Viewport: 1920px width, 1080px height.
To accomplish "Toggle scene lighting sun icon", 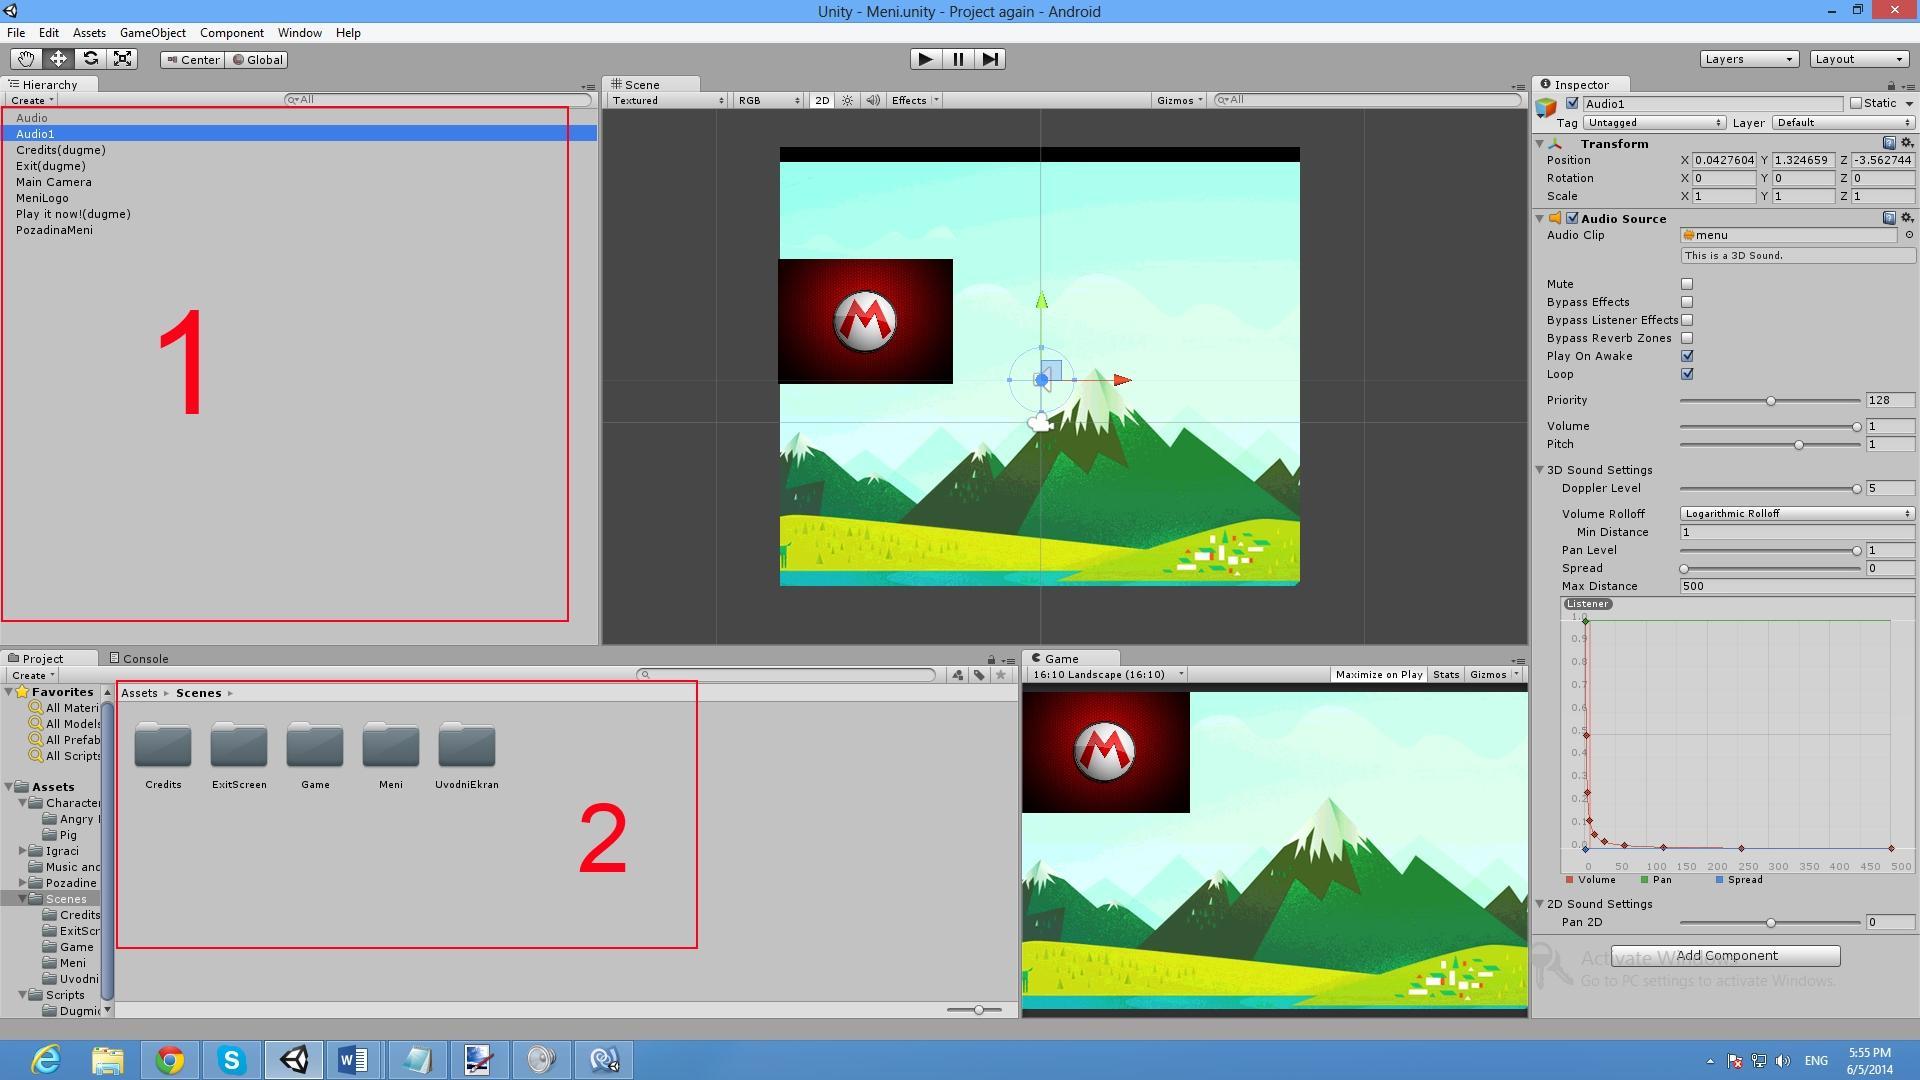I will (848, 100).
